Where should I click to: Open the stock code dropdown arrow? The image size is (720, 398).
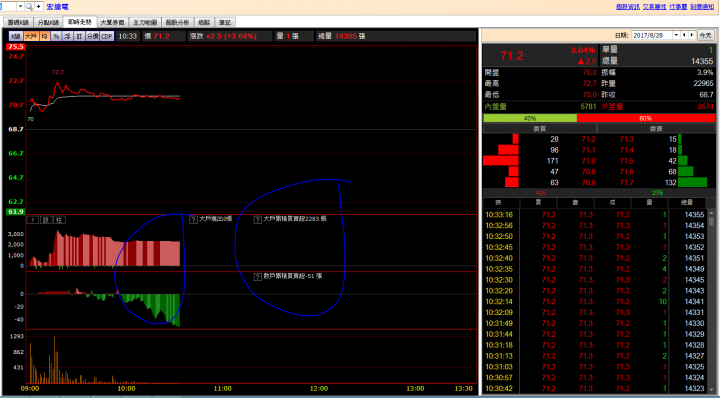(21, 6)
